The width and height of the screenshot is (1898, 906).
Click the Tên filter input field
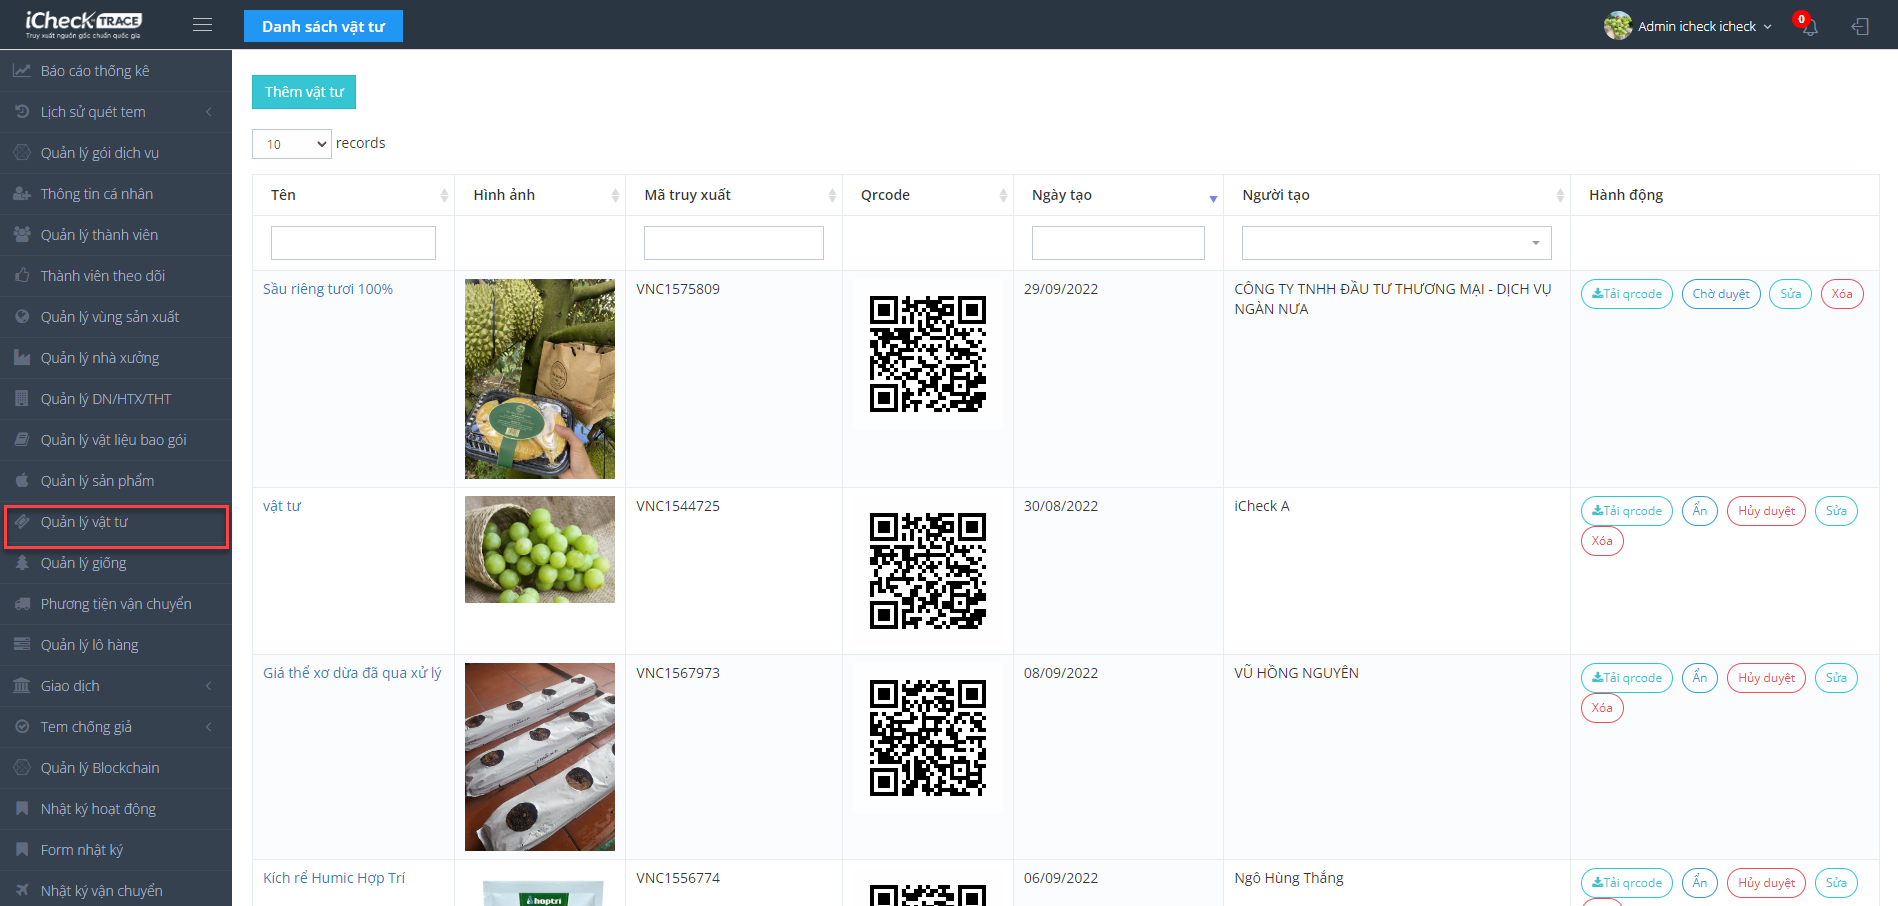coord(353,243)
